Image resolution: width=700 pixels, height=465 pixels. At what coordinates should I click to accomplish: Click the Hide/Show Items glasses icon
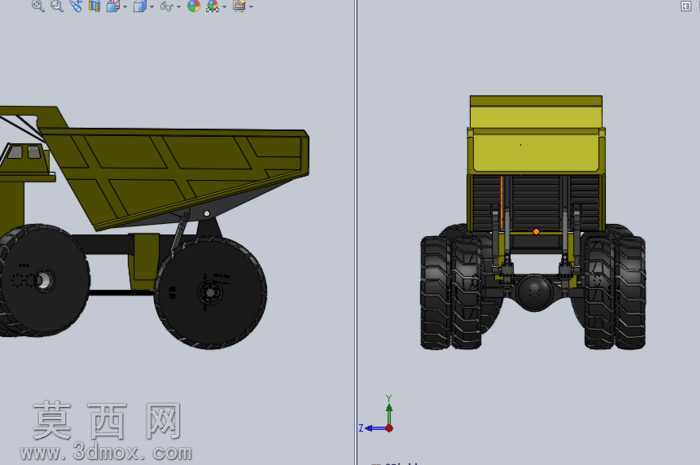click(x=167, y=6)
